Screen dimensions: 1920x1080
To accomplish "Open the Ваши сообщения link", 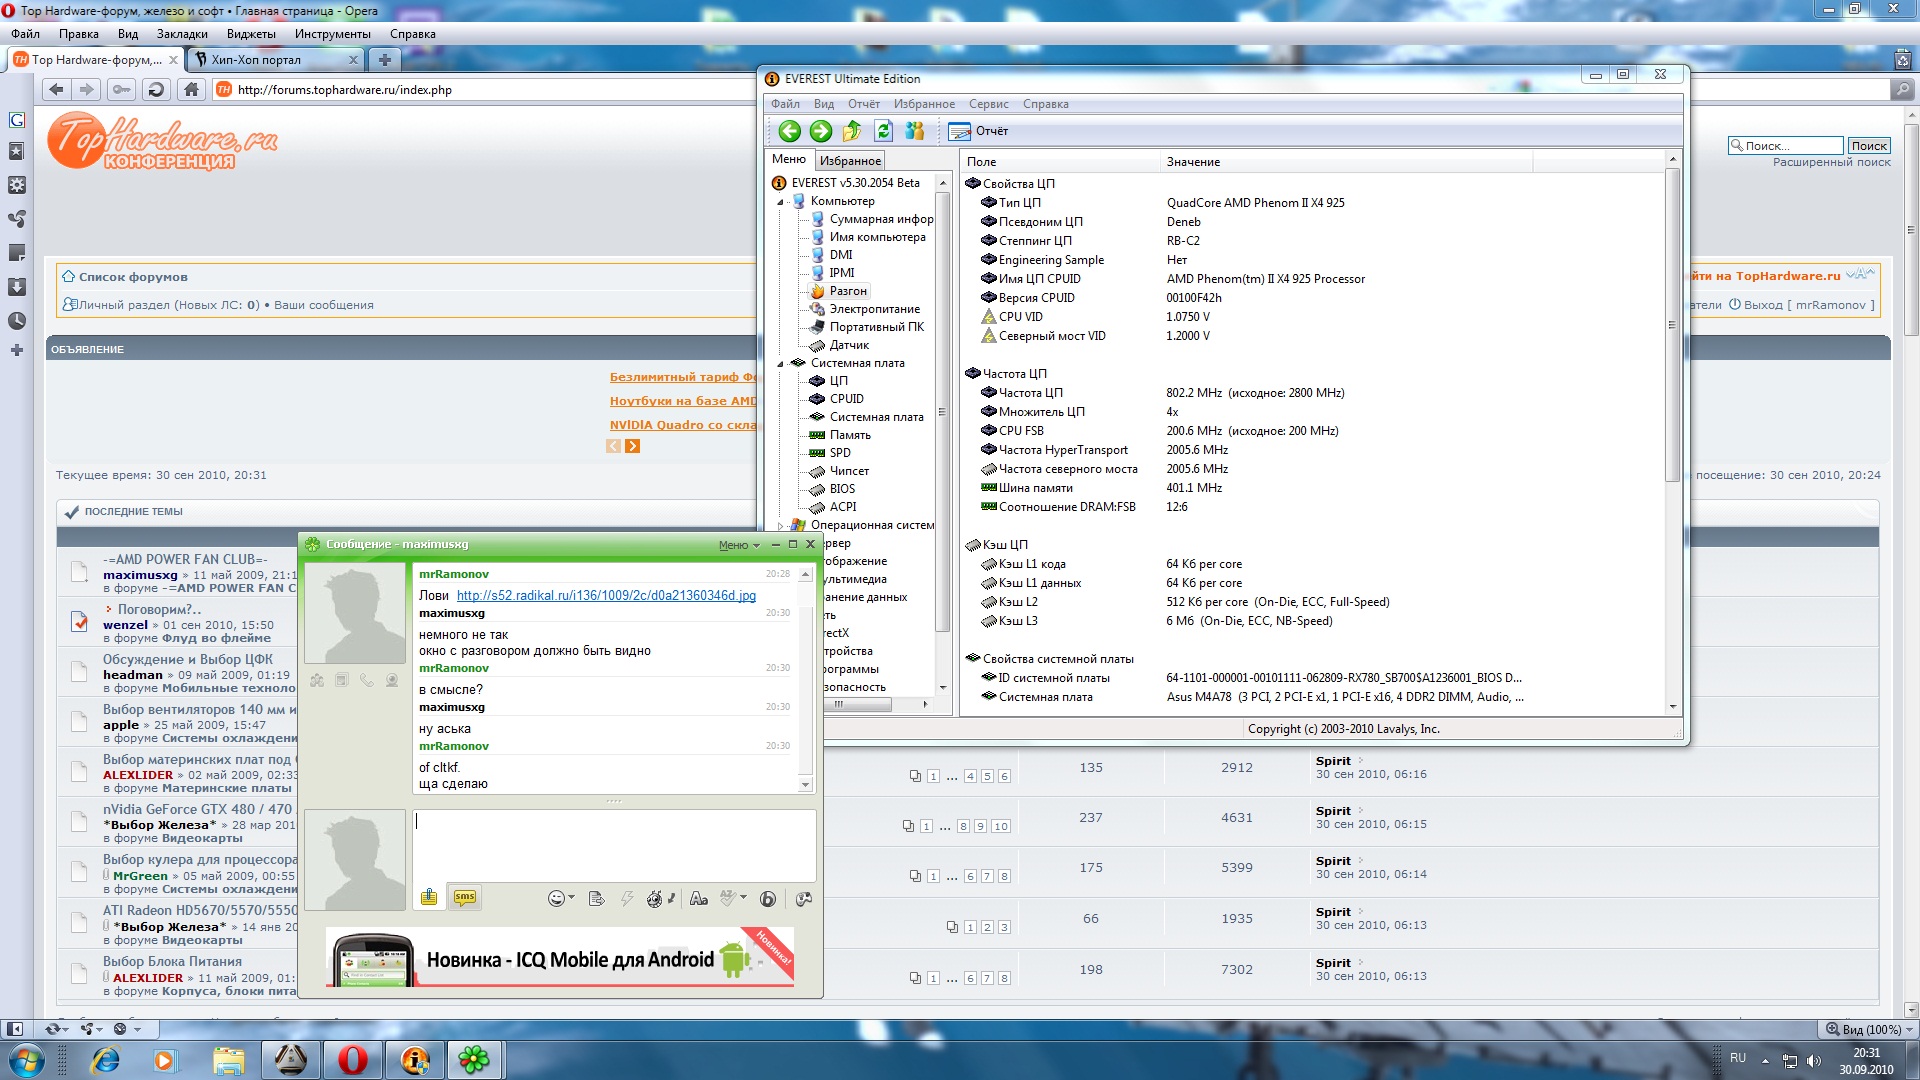I will [x=324, y=305].
